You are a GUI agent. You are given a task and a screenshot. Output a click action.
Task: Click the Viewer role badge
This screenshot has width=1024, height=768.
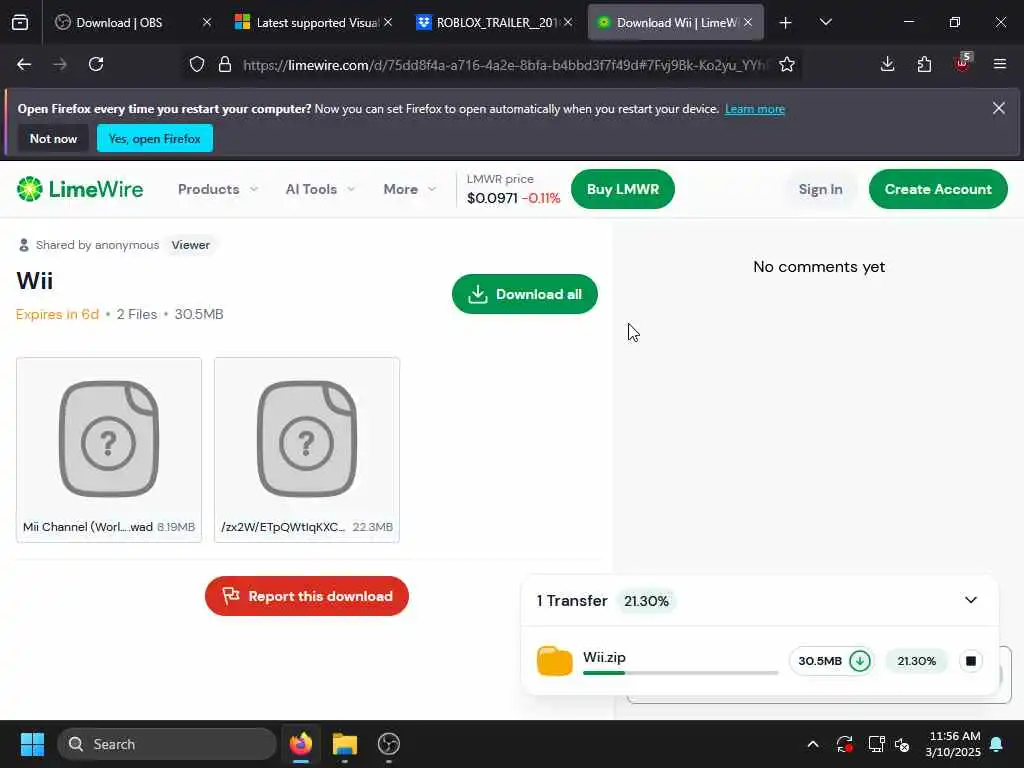tap(191, 245)
